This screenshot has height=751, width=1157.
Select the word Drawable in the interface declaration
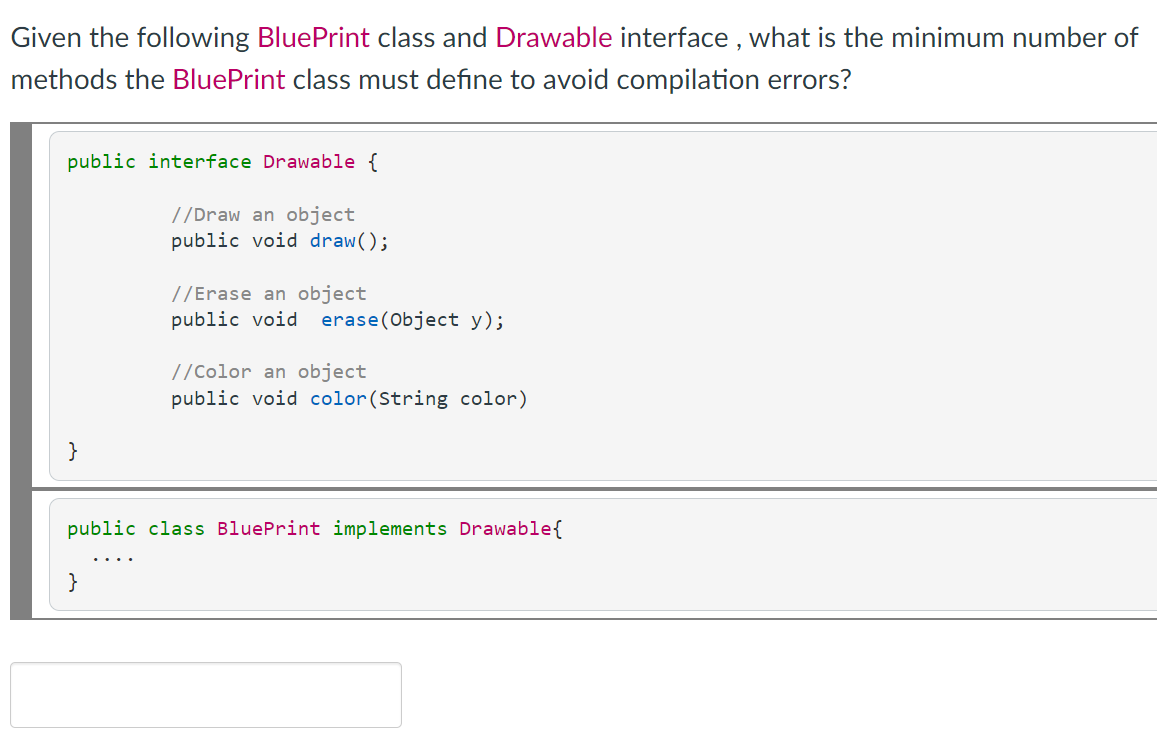[x=309, y=161]
